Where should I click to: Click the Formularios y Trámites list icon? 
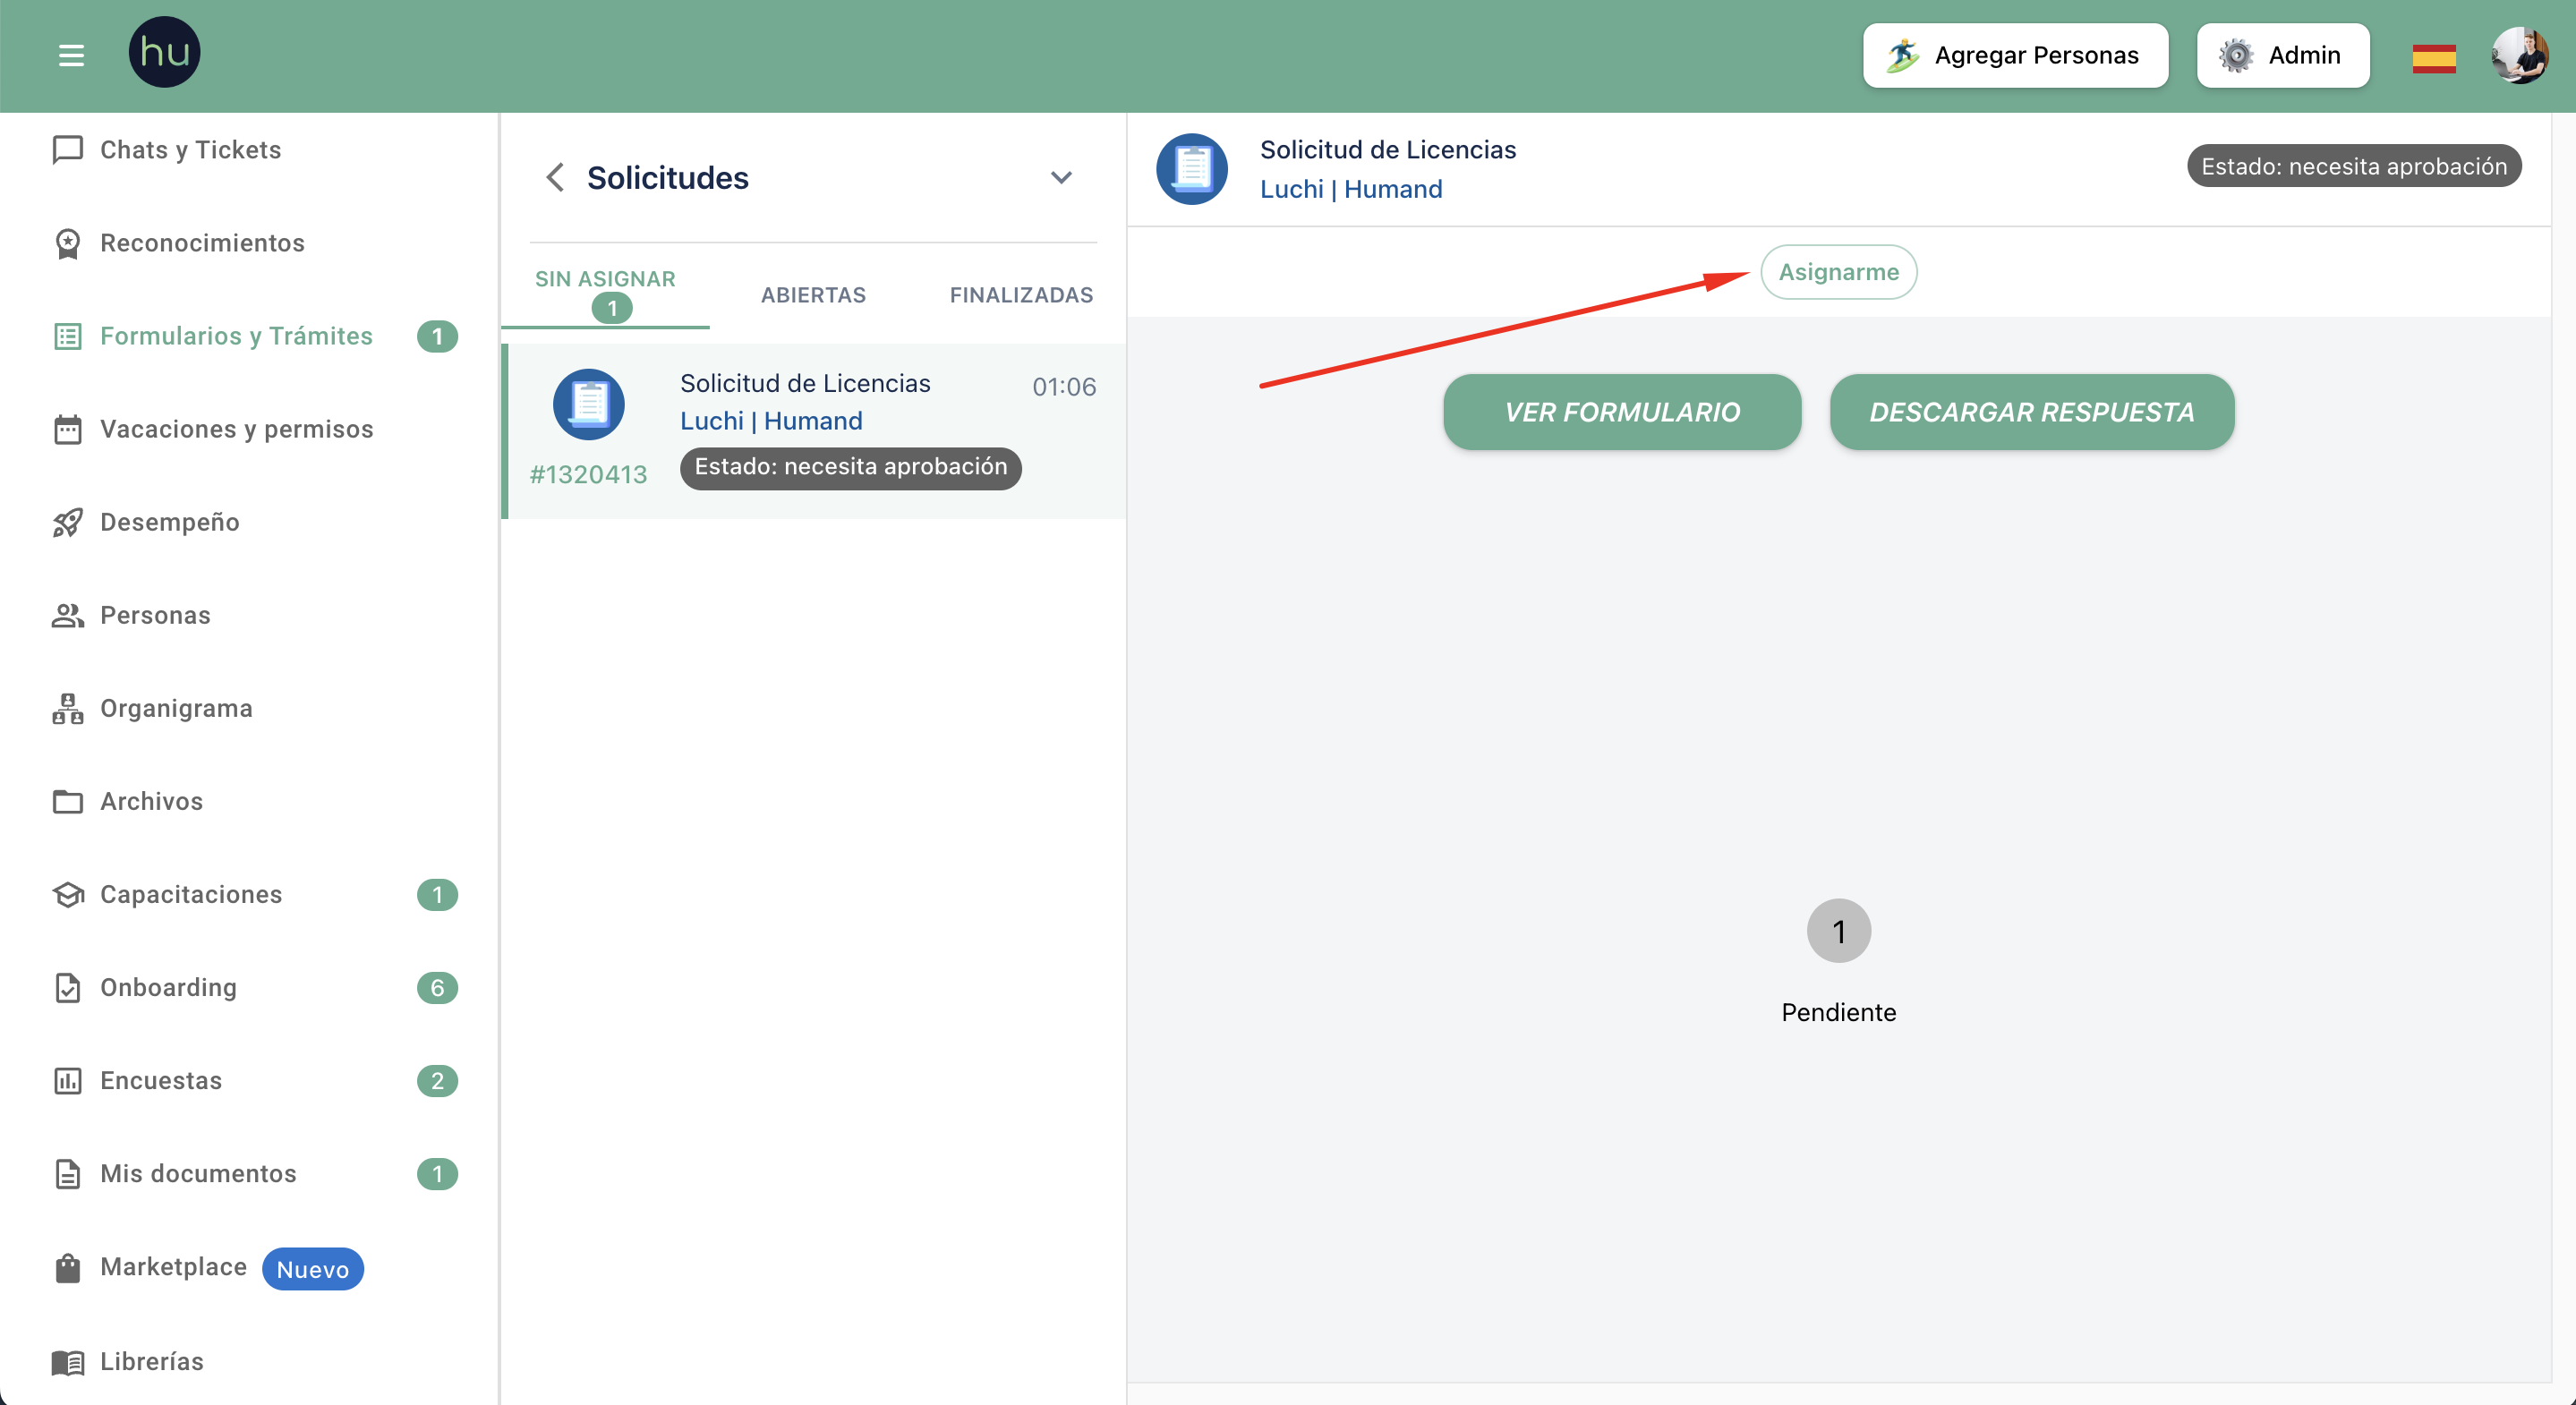coord(67,336)
